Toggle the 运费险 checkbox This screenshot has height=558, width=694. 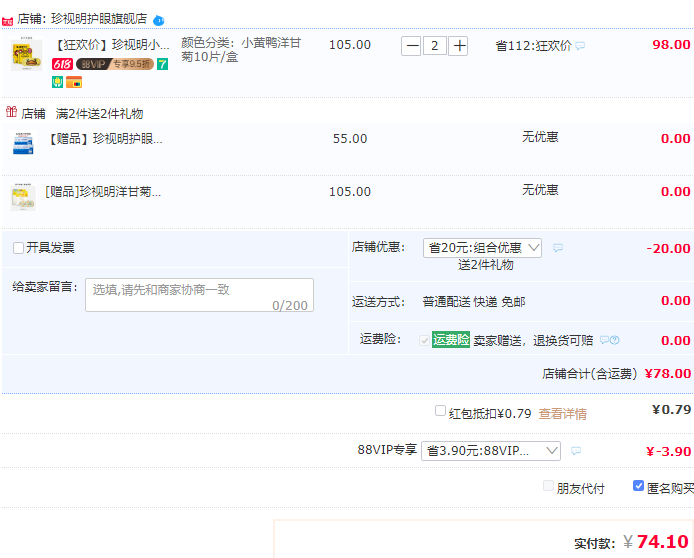(424, 340)
